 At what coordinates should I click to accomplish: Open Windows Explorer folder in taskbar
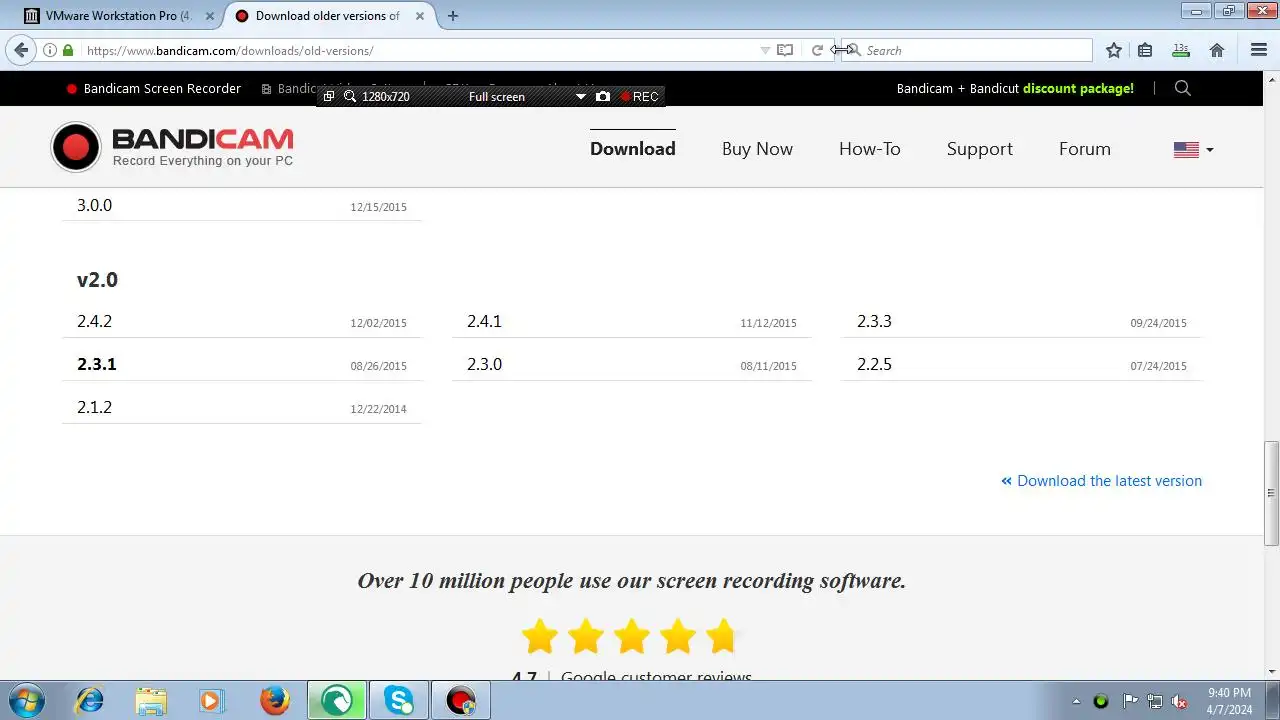[151, 700]
